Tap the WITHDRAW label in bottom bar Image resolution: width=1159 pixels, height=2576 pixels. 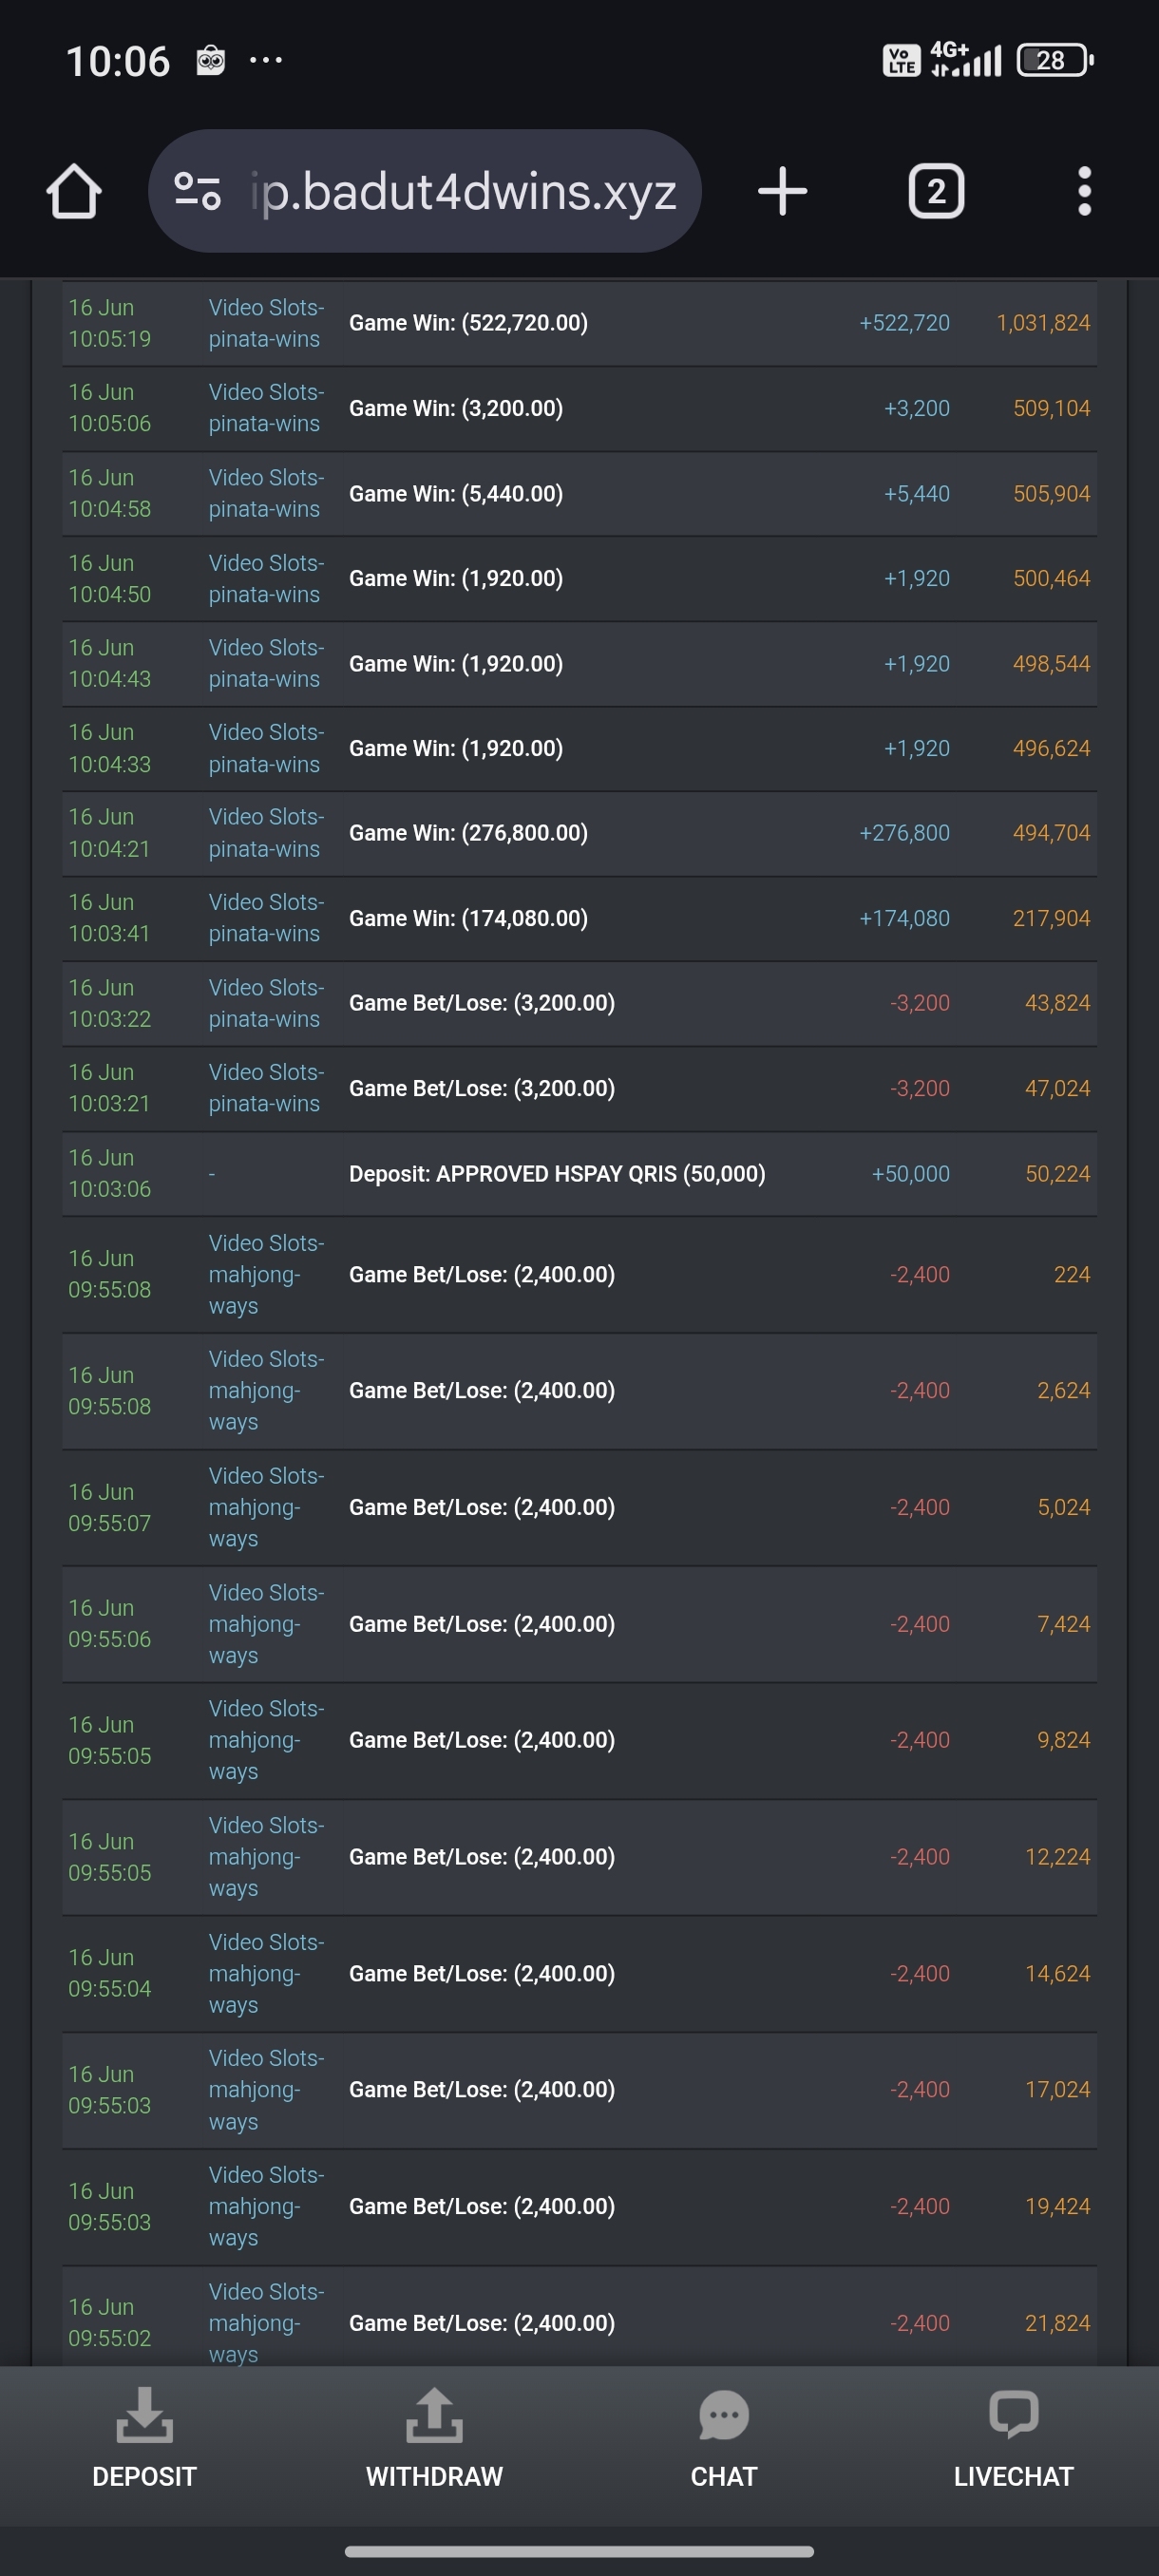click(x=434, y=2477)
